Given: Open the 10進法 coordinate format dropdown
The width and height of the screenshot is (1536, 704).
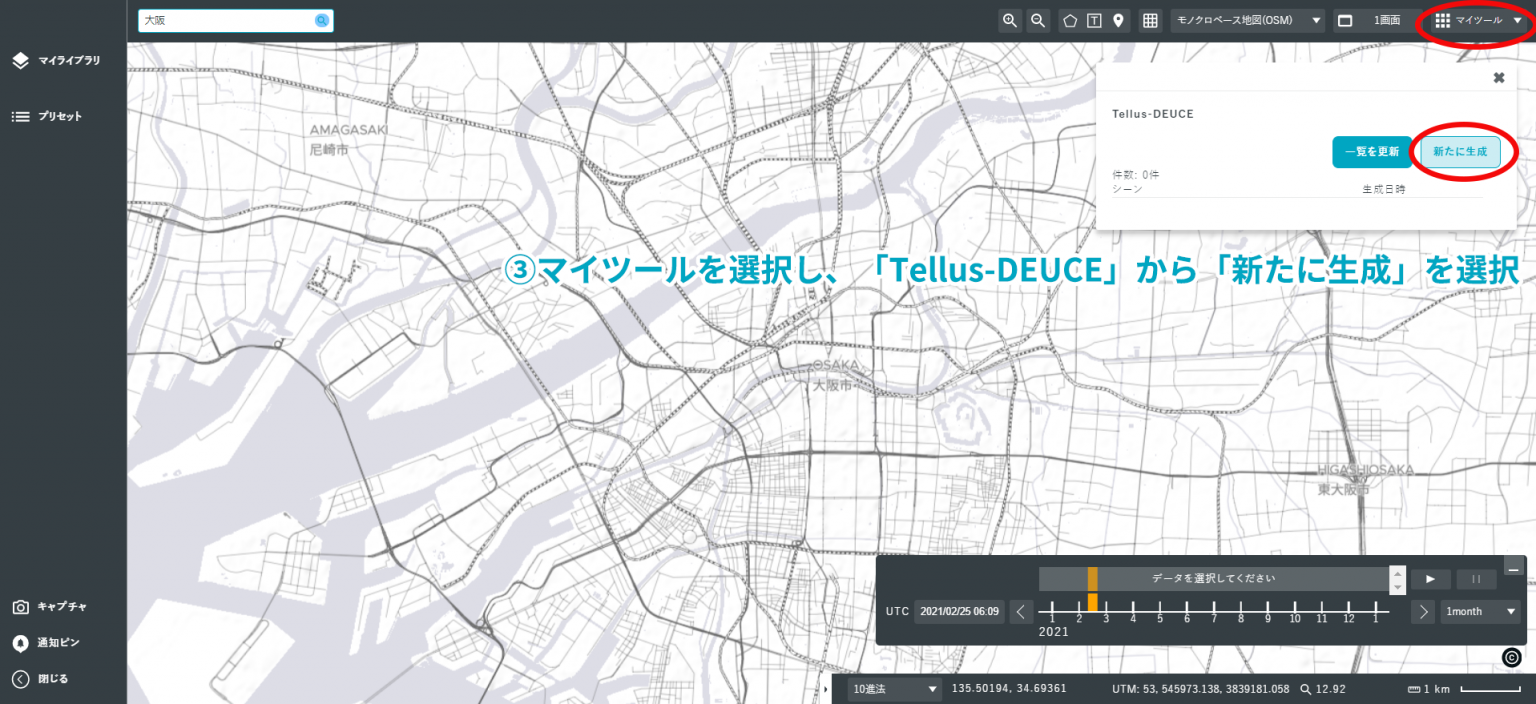Looking at the screenshot, I should [x=895, y=689].
